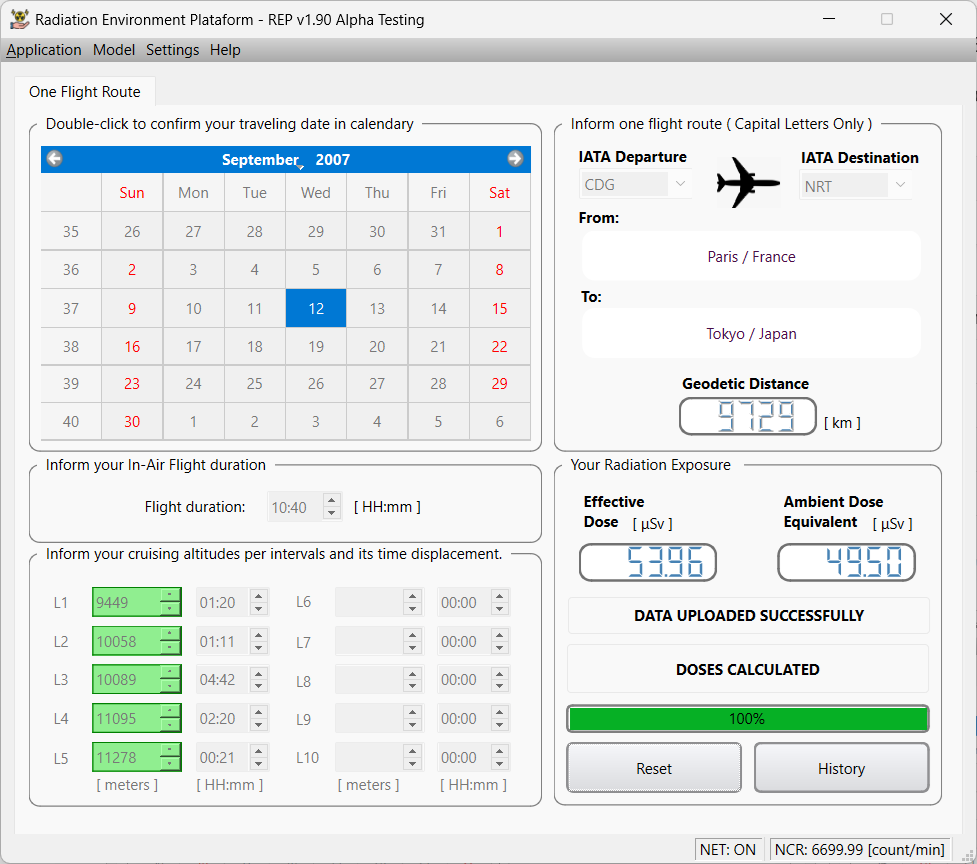Image resolution: width=977 pixels, height=864 pixels.
Task: Select September 19 in the calendar
Action: click(x=316, y=347)
